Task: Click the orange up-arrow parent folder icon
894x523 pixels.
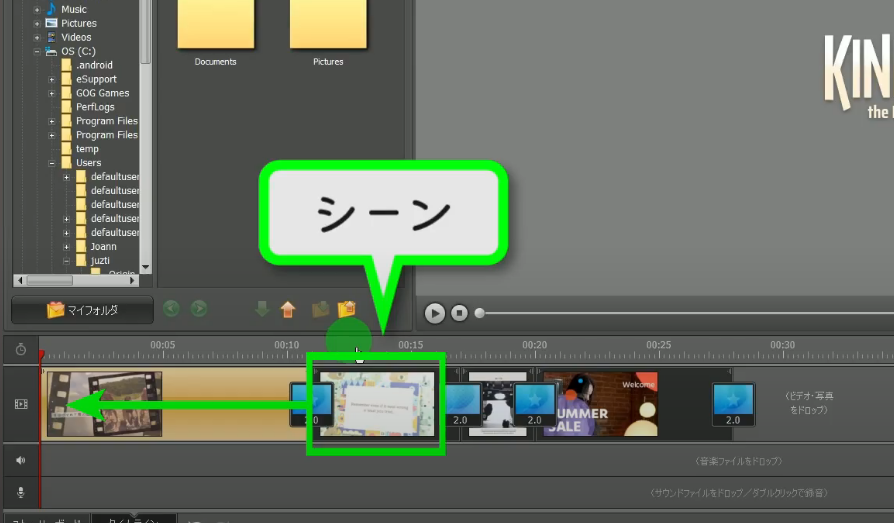Action: 288,309
